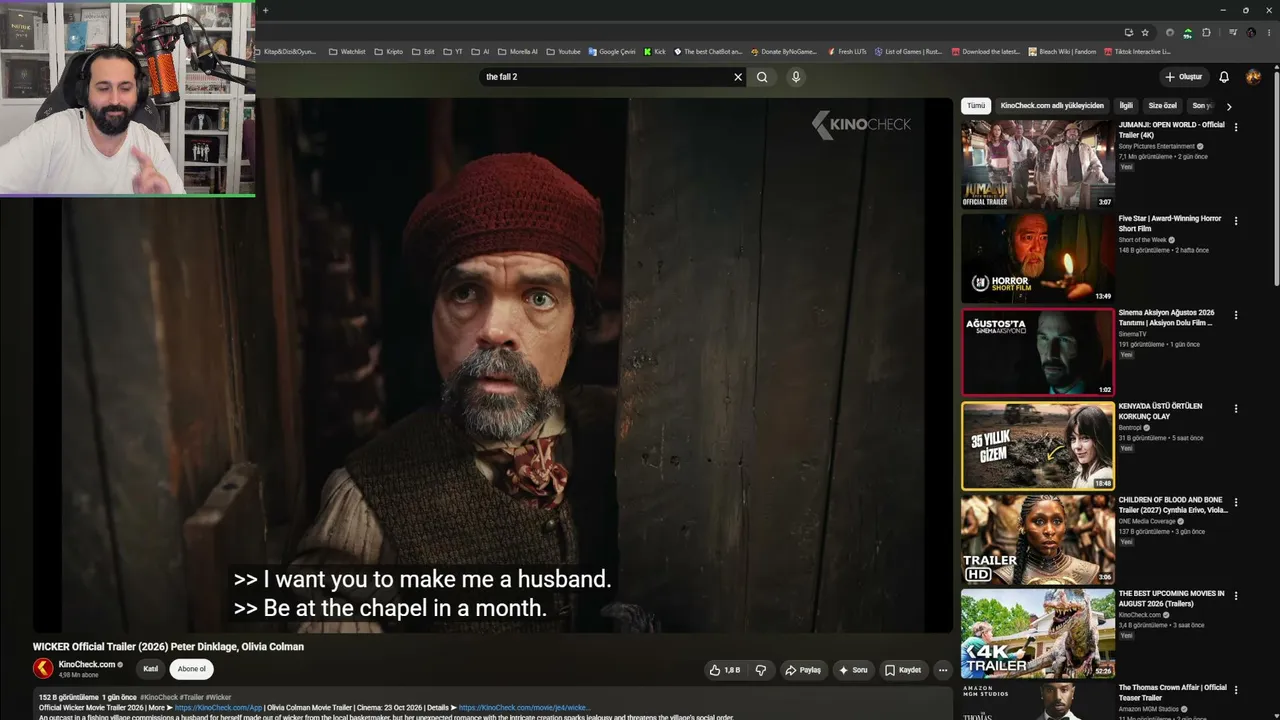Select the Tümü filter chip
1280x720 pixels.
point(976,105)
